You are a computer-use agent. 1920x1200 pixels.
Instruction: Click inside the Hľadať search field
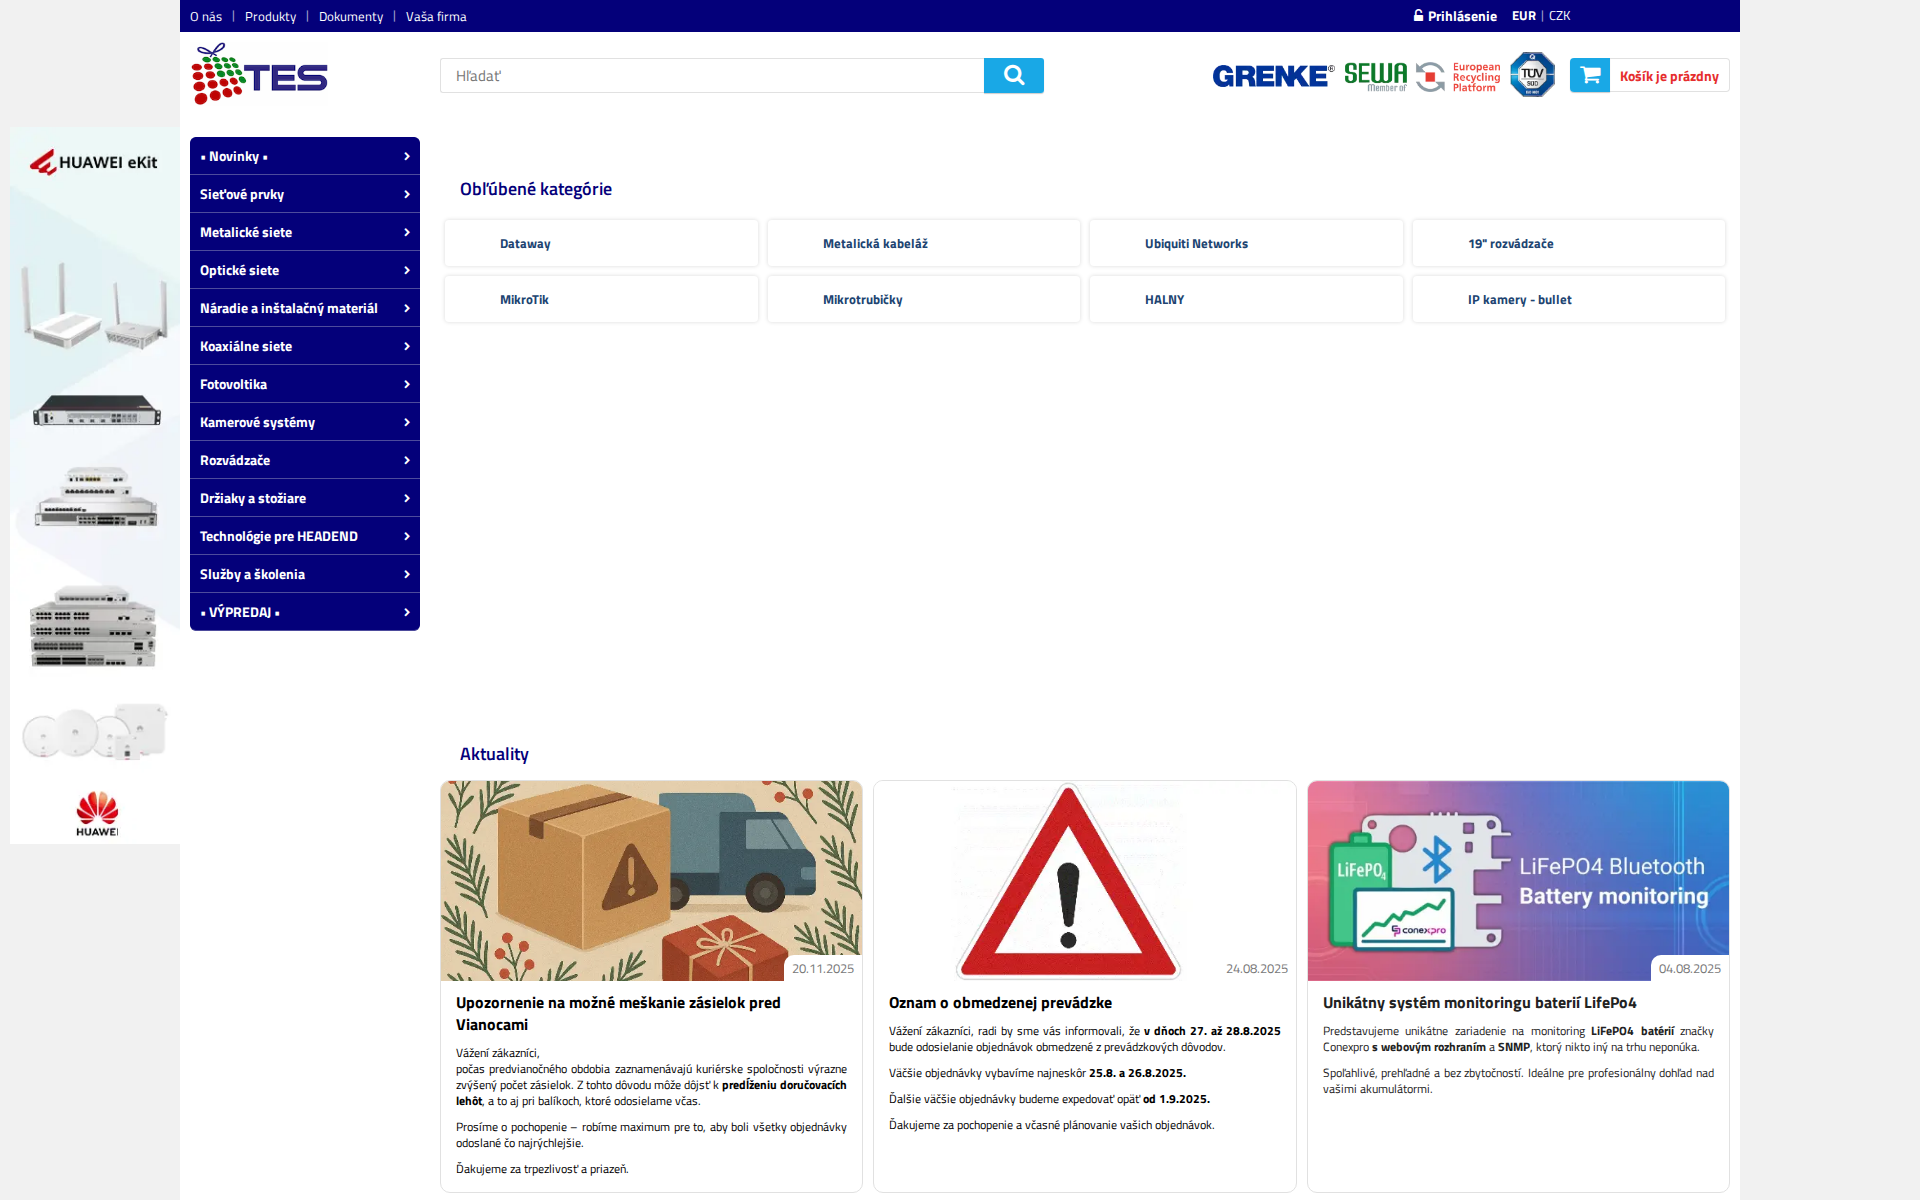point(710,75)
